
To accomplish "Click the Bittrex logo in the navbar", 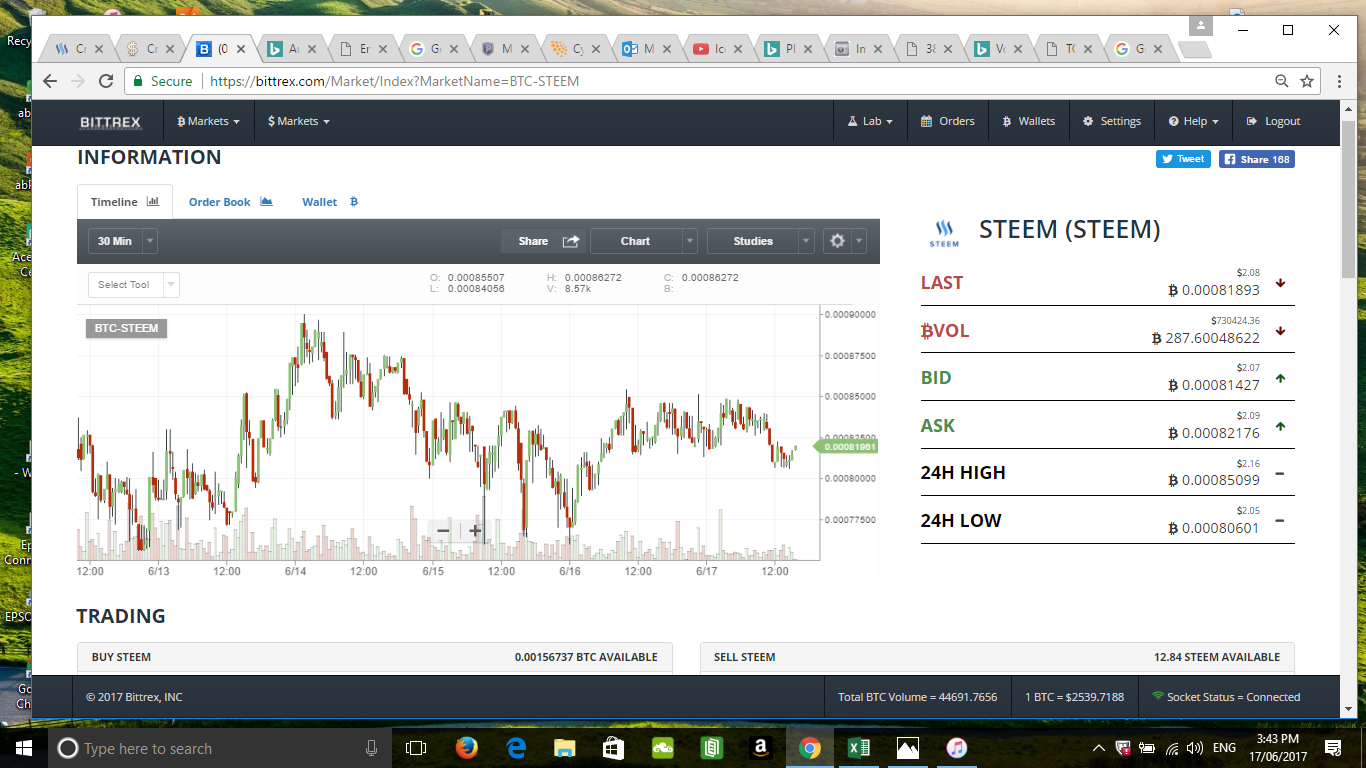I will [110, 122].
